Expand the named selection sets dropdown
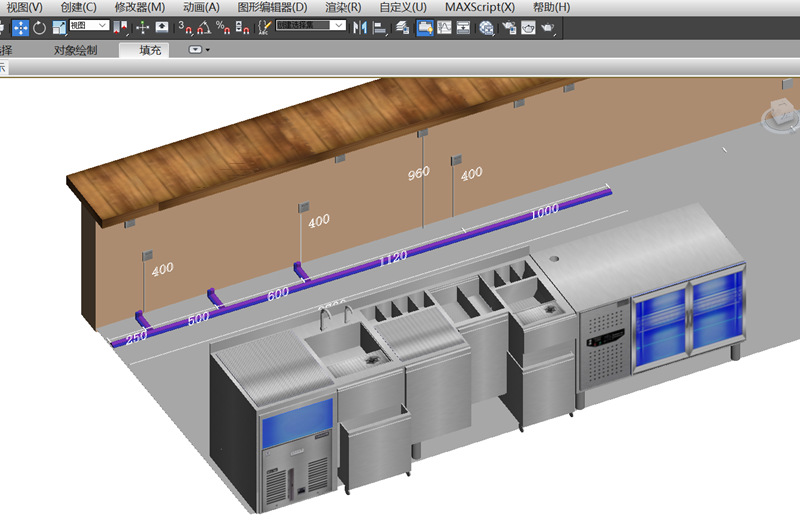The width and height of the screenshot is (800, 520). [340, 25]
